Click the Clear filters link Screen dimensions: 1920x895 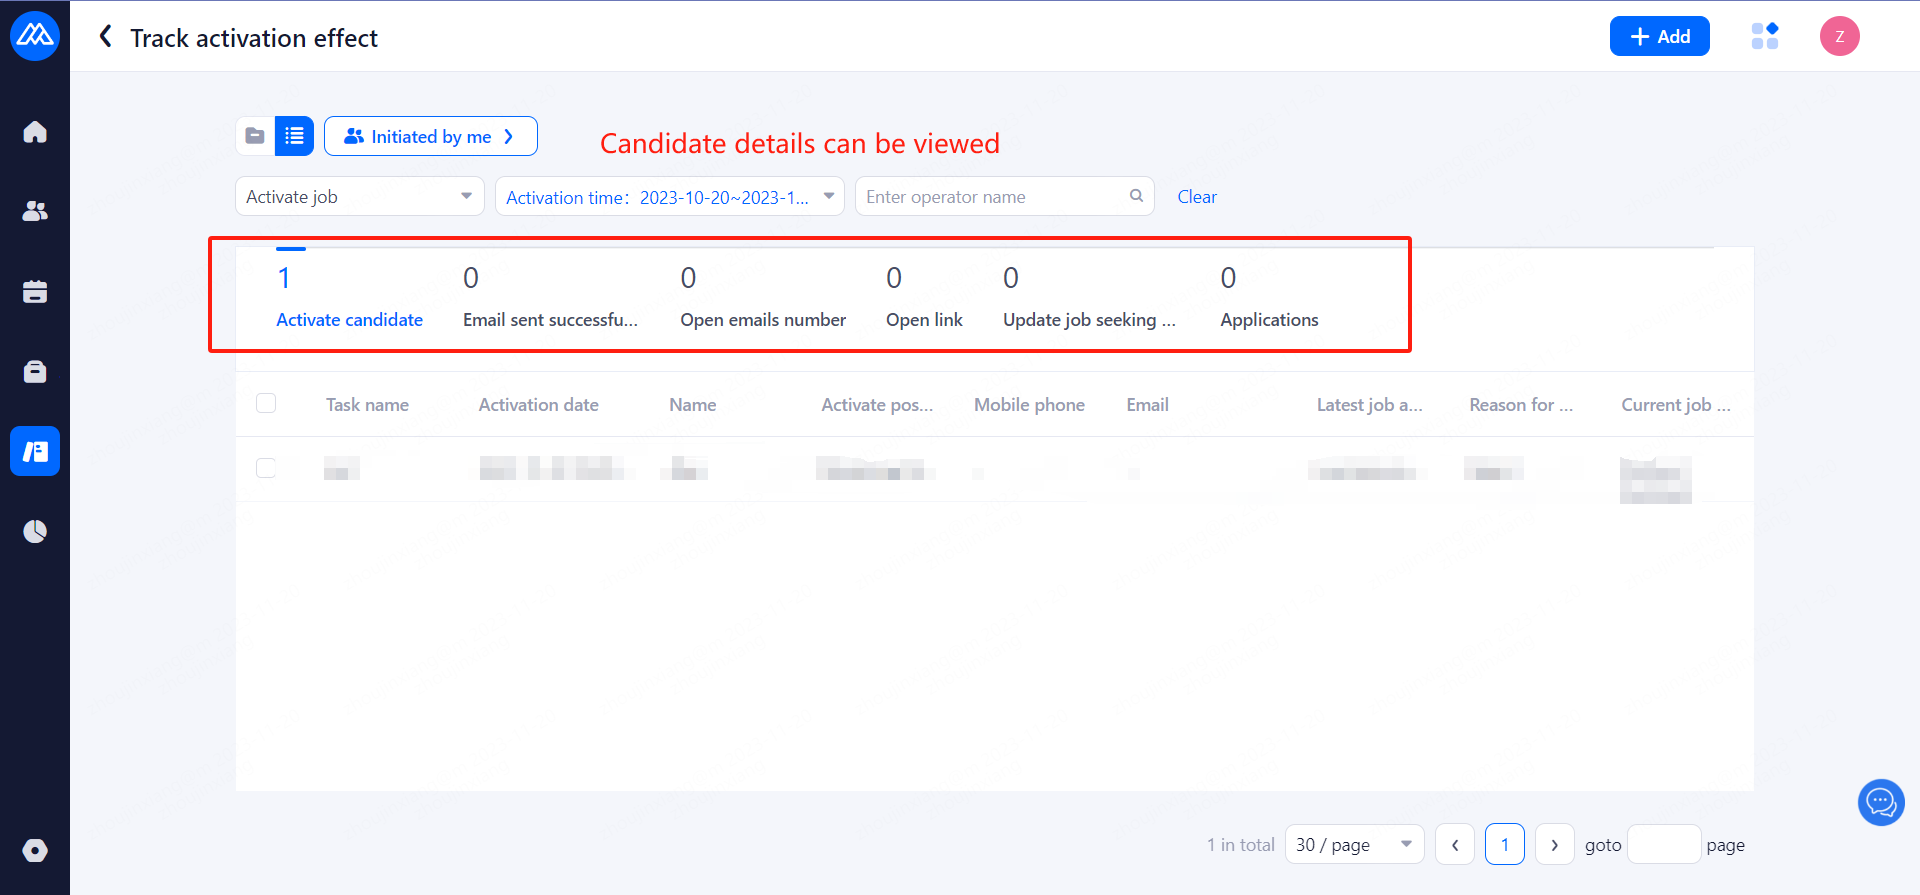[1196, 197]
